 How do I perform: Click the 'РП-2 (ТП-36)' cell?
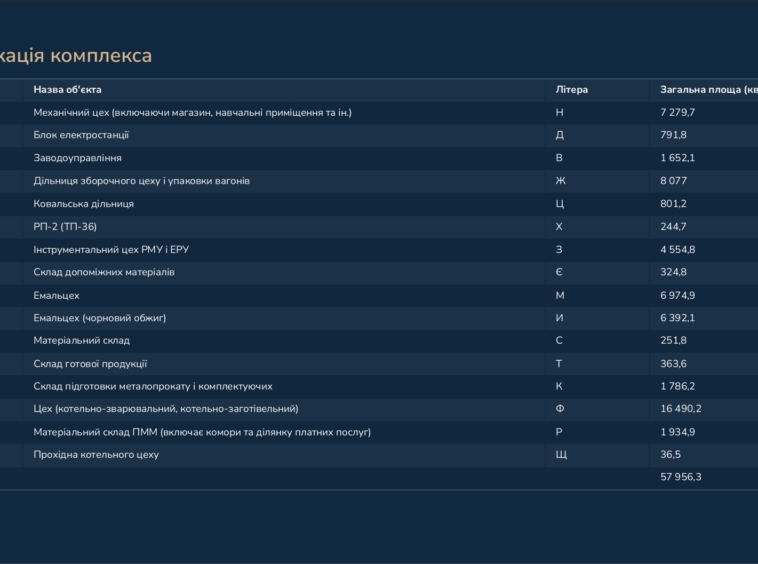coord(65,227)
